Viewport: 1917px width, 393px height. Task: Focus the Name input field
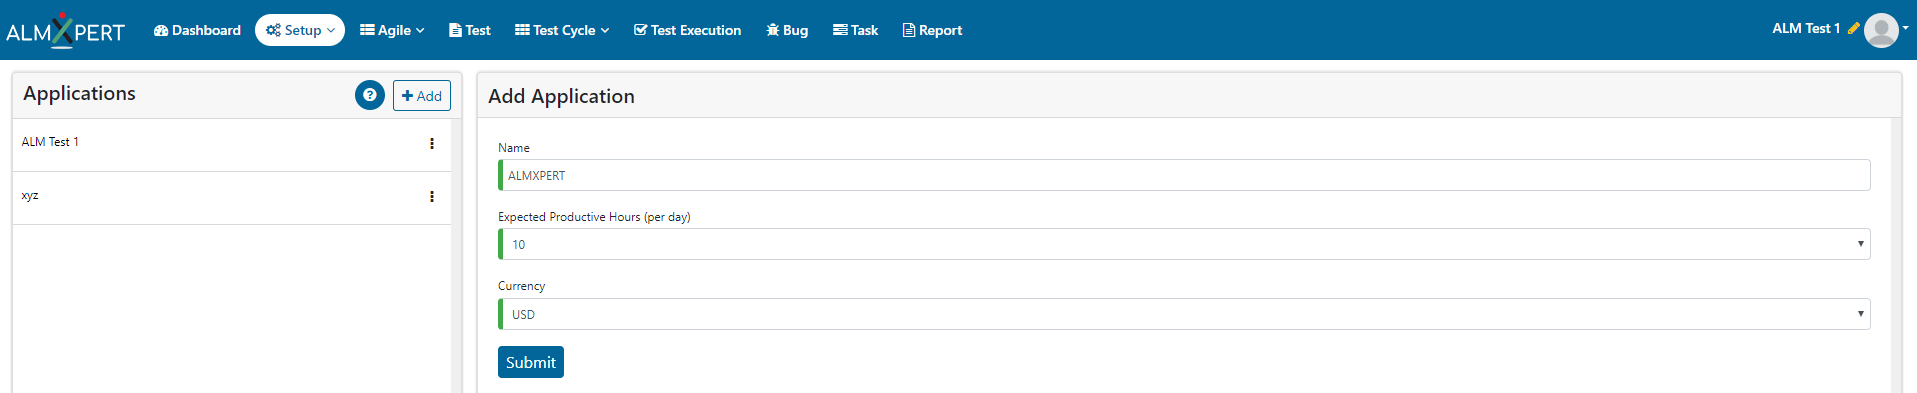click(x=1184, y=175)
